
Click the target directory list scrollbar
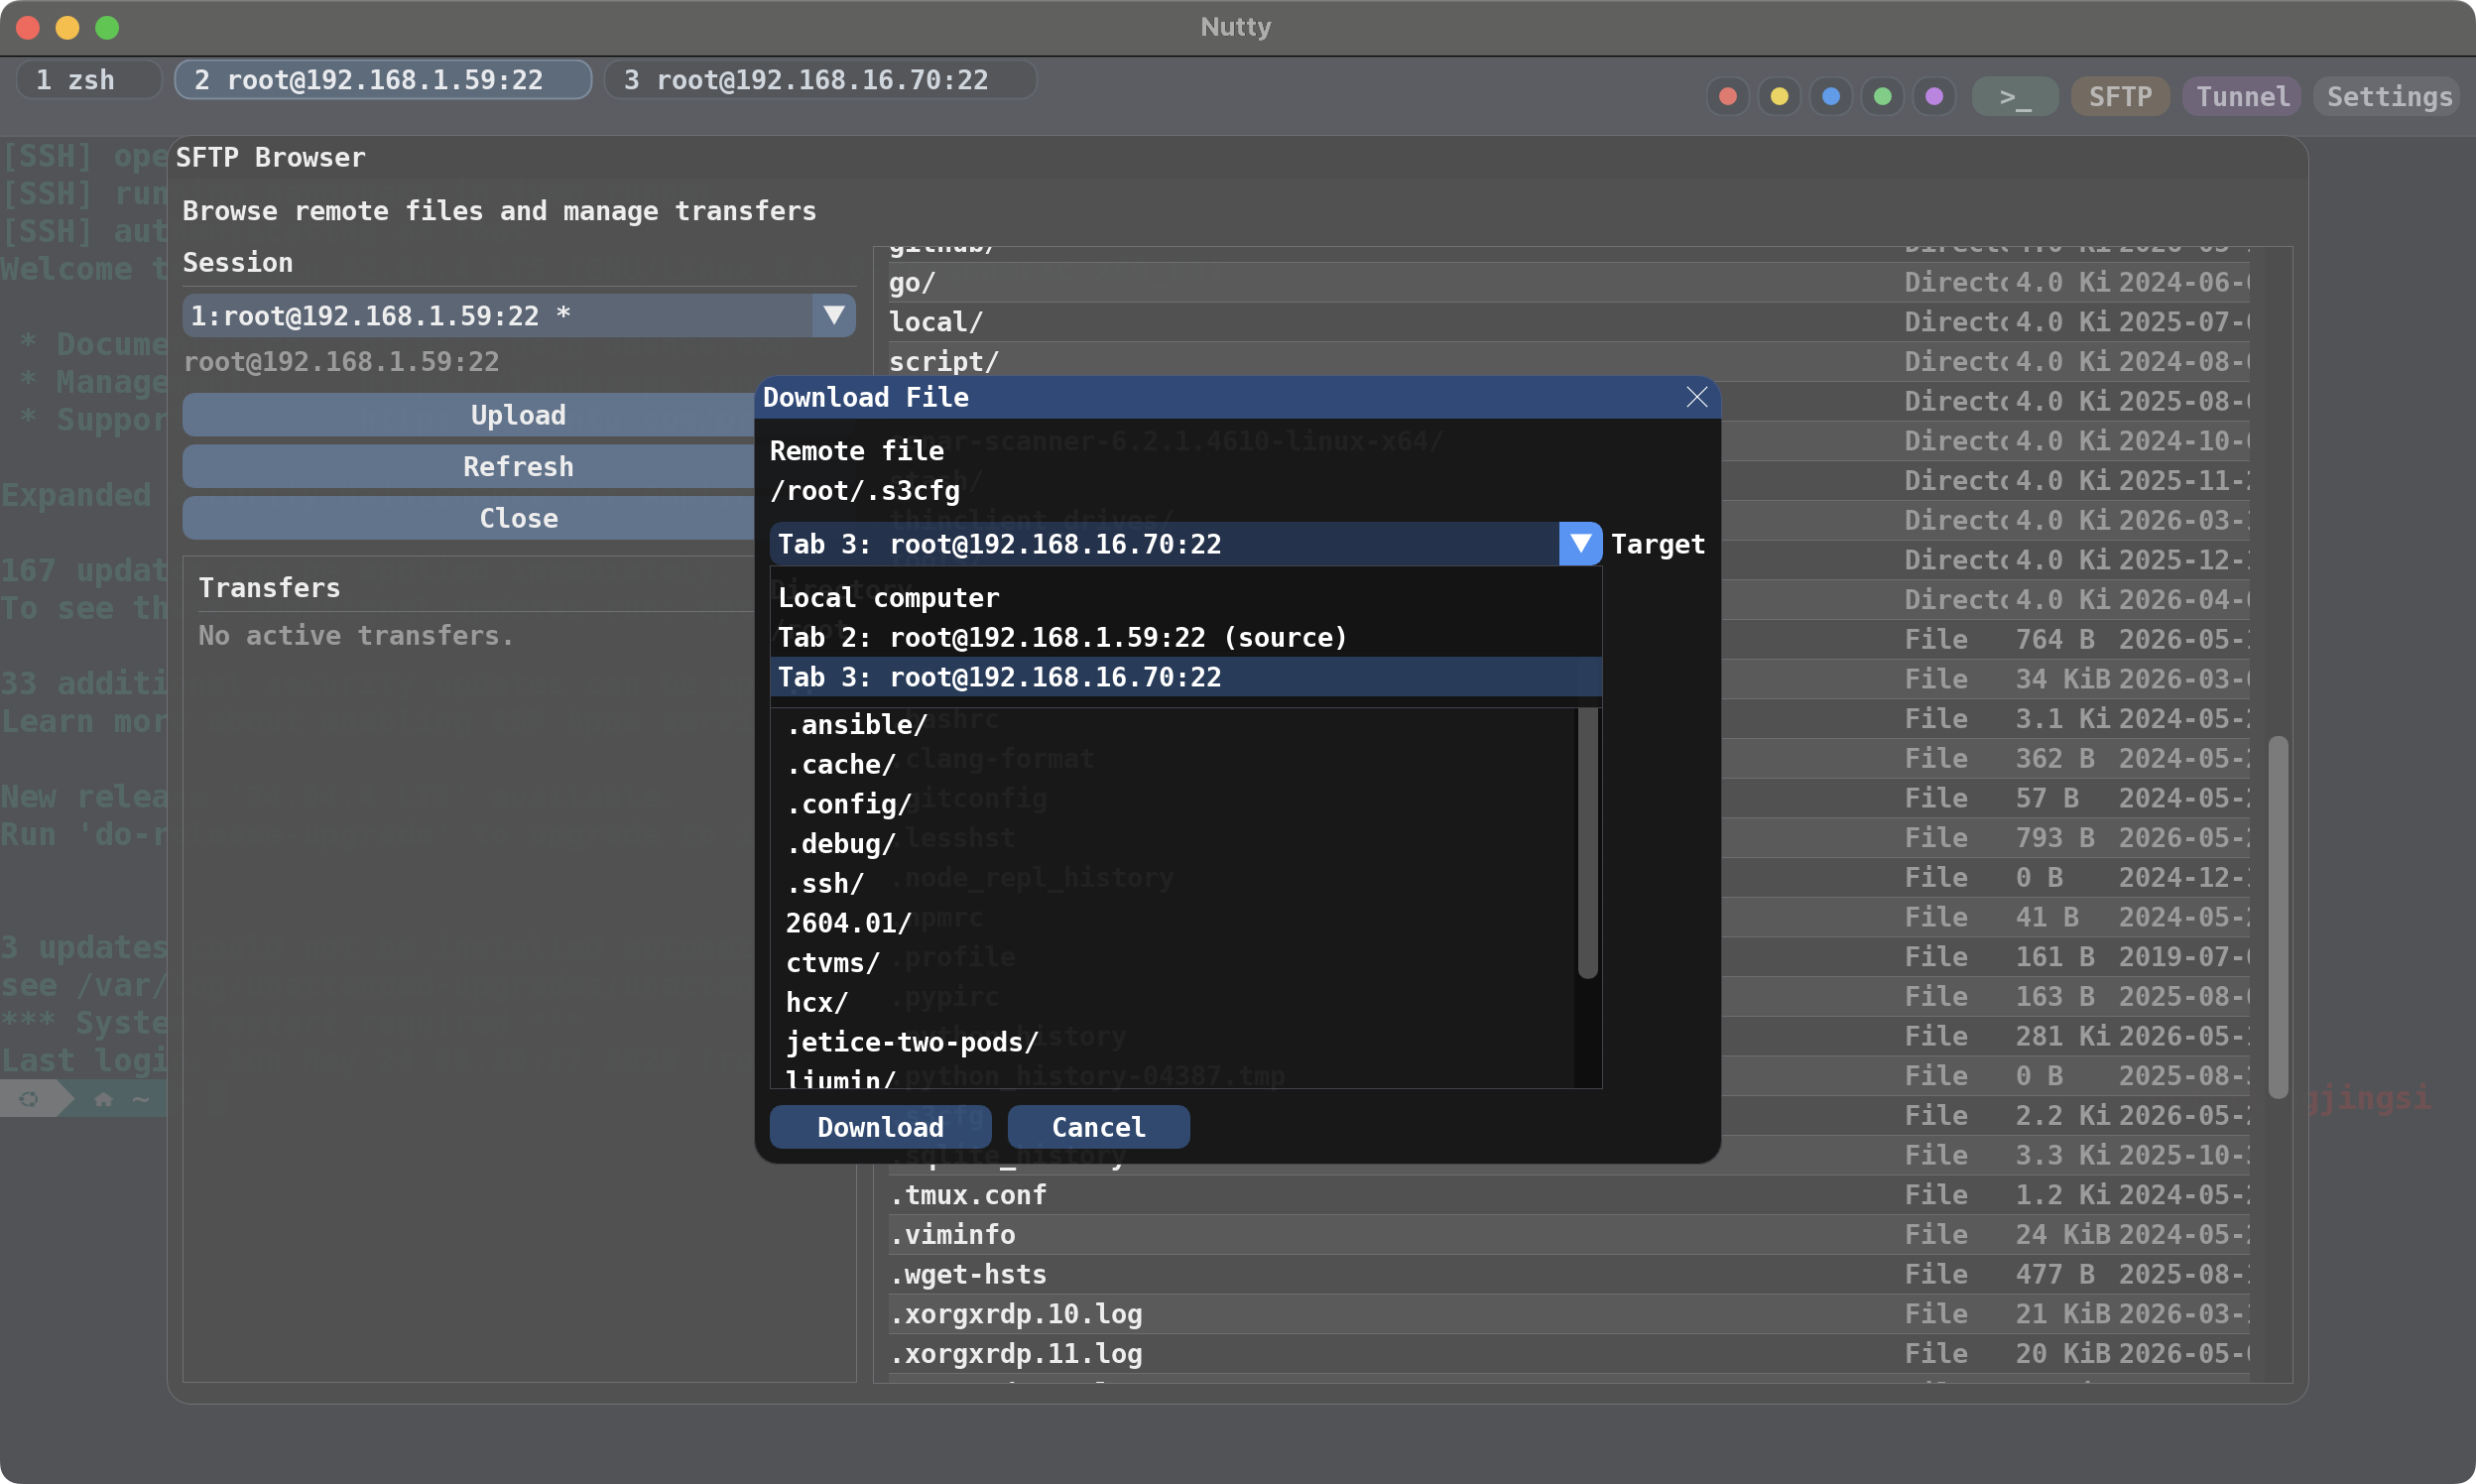point(1587,842)
